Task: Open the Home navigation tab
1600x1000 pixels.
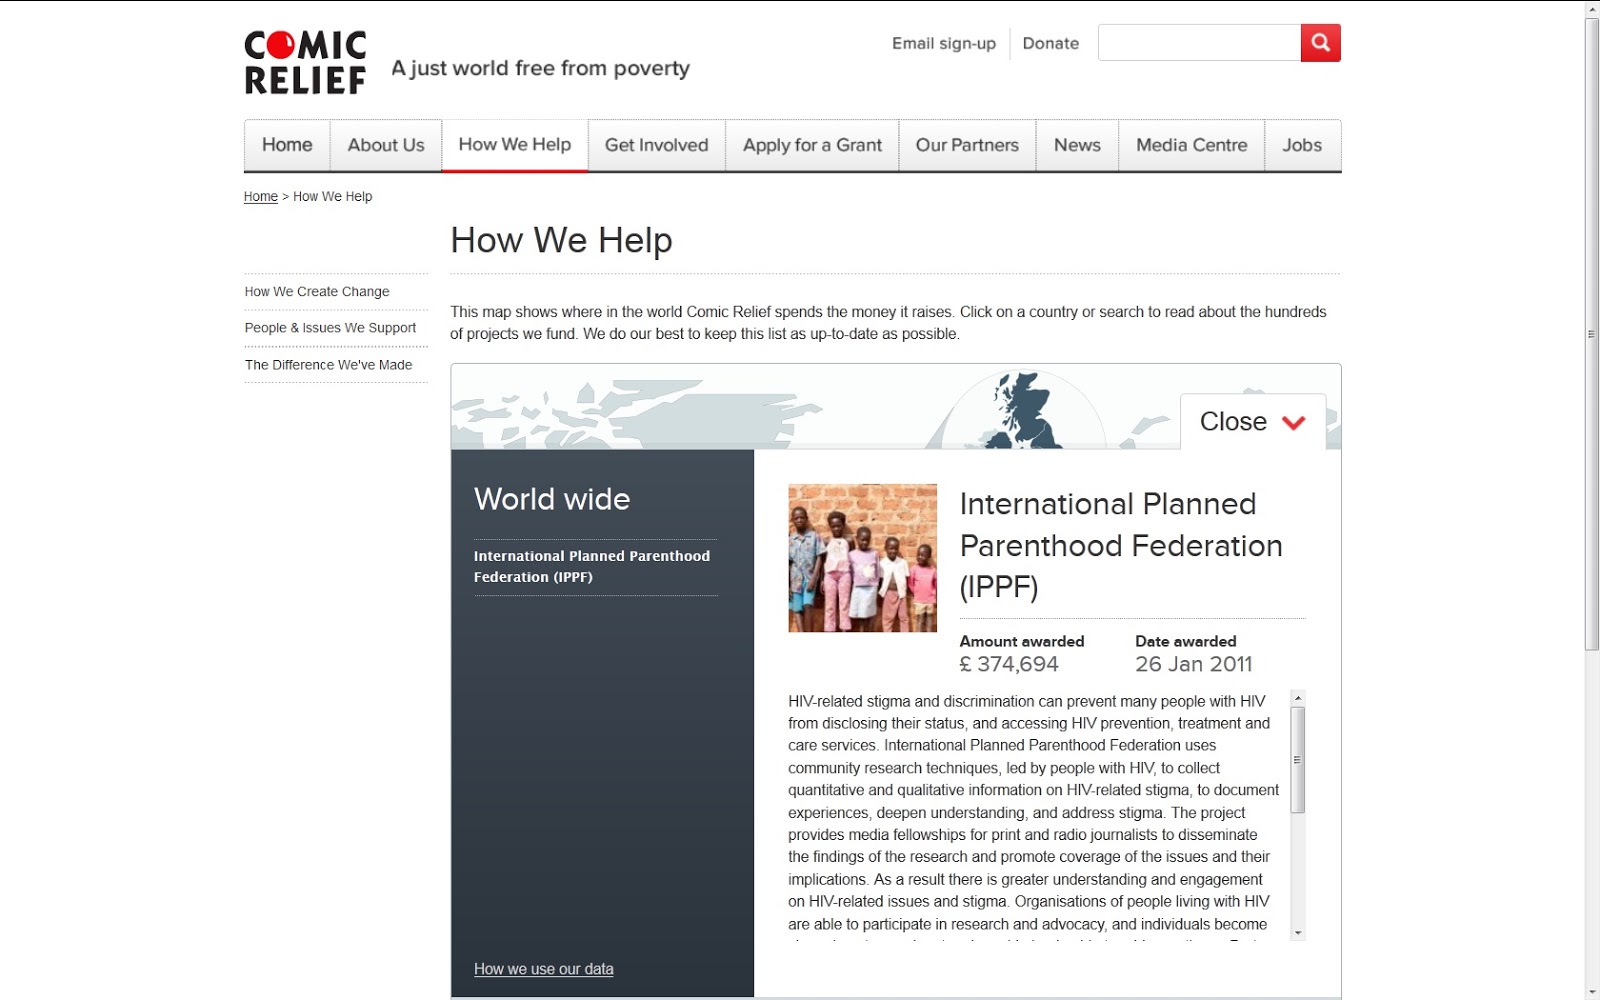Action: pos(287,145)
